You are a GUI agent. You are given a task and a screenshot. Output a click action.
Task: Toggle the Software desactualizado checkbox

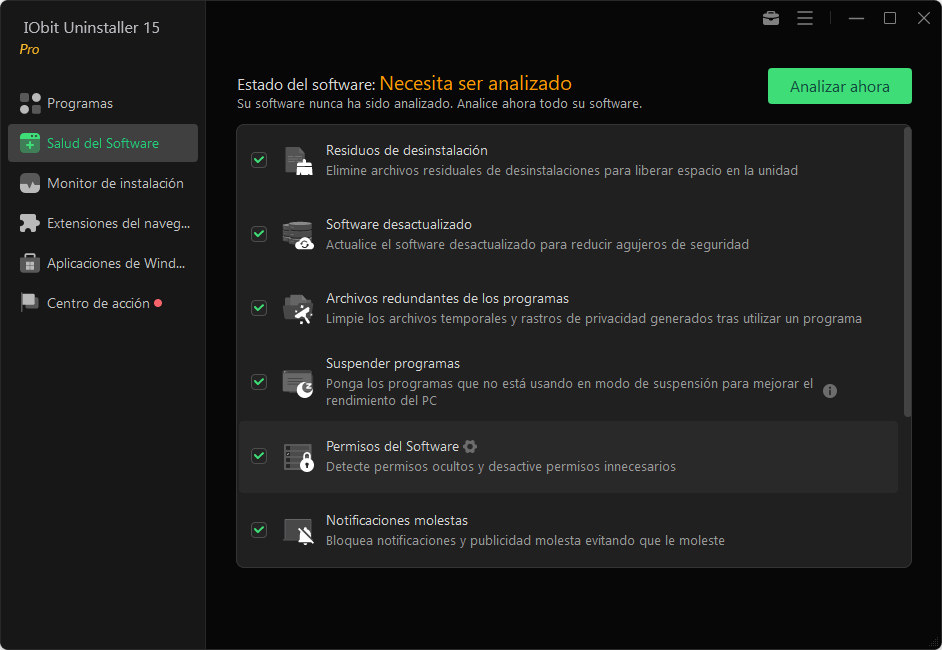click(x=259, y=234)
